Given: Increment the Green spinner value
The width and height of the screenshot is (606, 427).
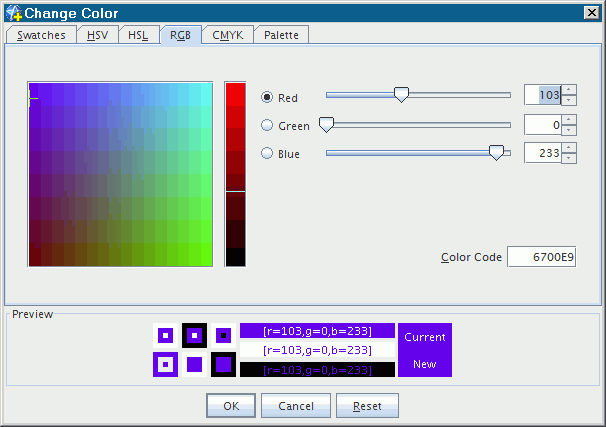Looking at the screenshot, I should (569, 119).
